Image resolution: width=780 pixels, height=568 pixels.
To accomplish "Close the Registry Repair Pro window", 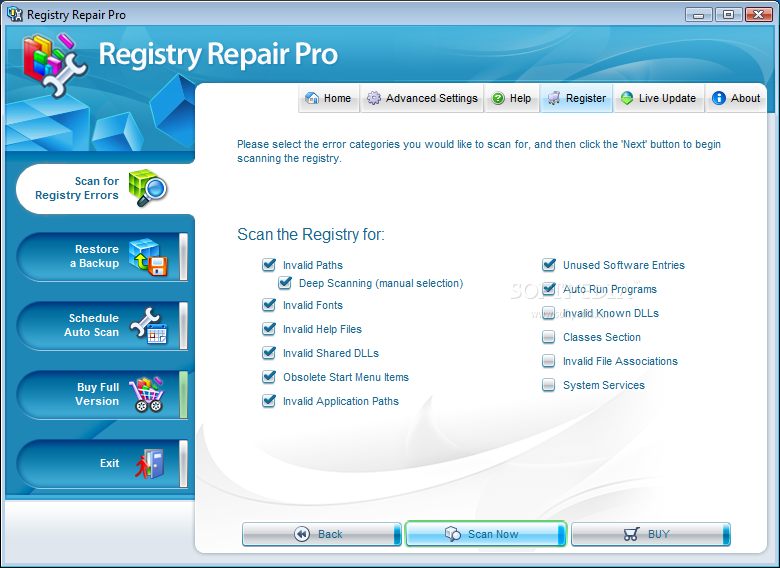I will pyautogui.click(x=758, y=14).
